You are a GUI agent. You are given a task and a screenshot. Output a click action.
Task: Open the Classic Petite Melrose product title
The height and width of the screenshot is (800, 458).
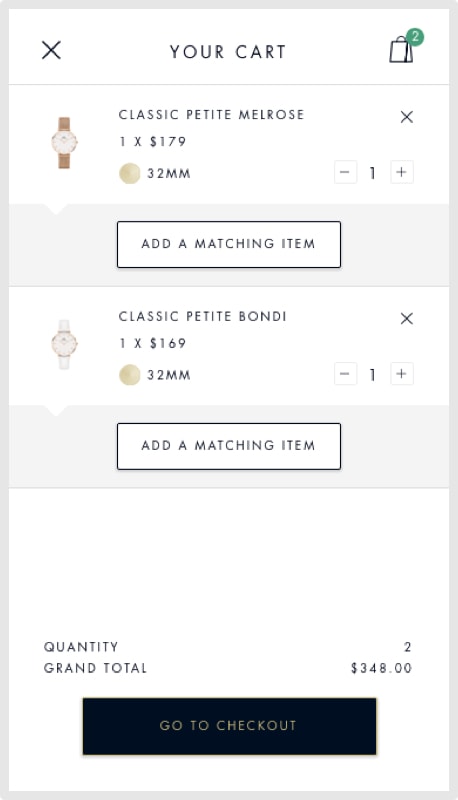pyautogui.click(x=211, y=115)
